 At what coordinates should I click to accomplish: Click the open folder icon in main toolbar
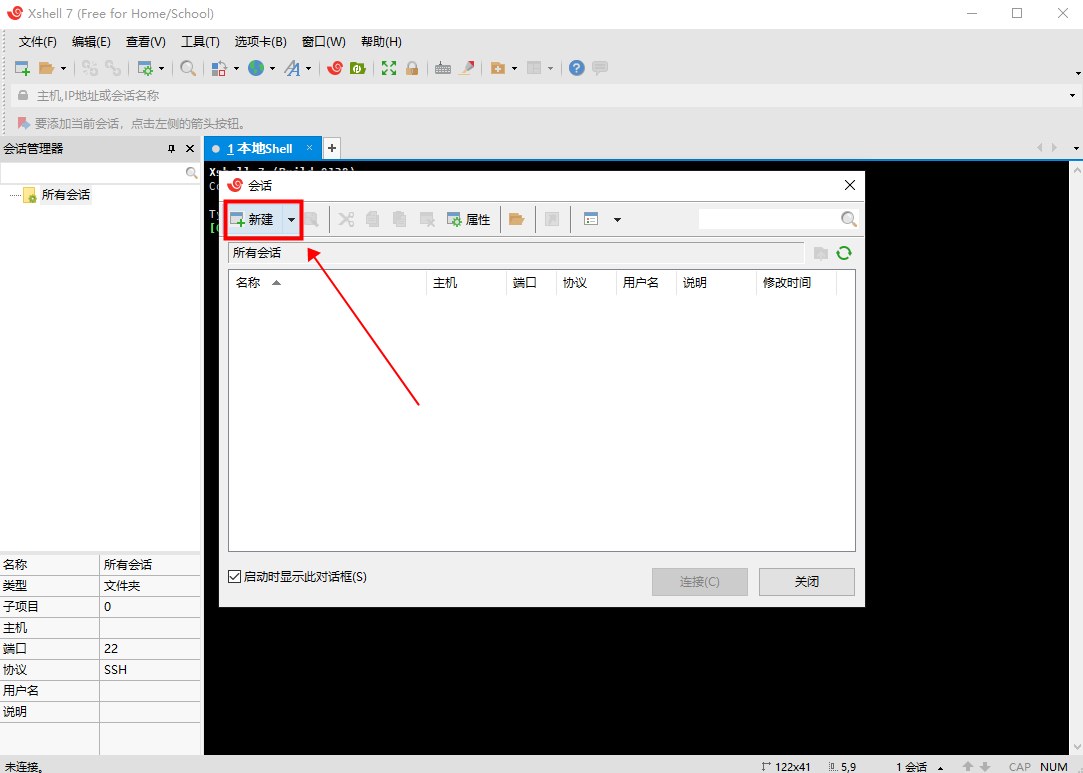[46, 68]
